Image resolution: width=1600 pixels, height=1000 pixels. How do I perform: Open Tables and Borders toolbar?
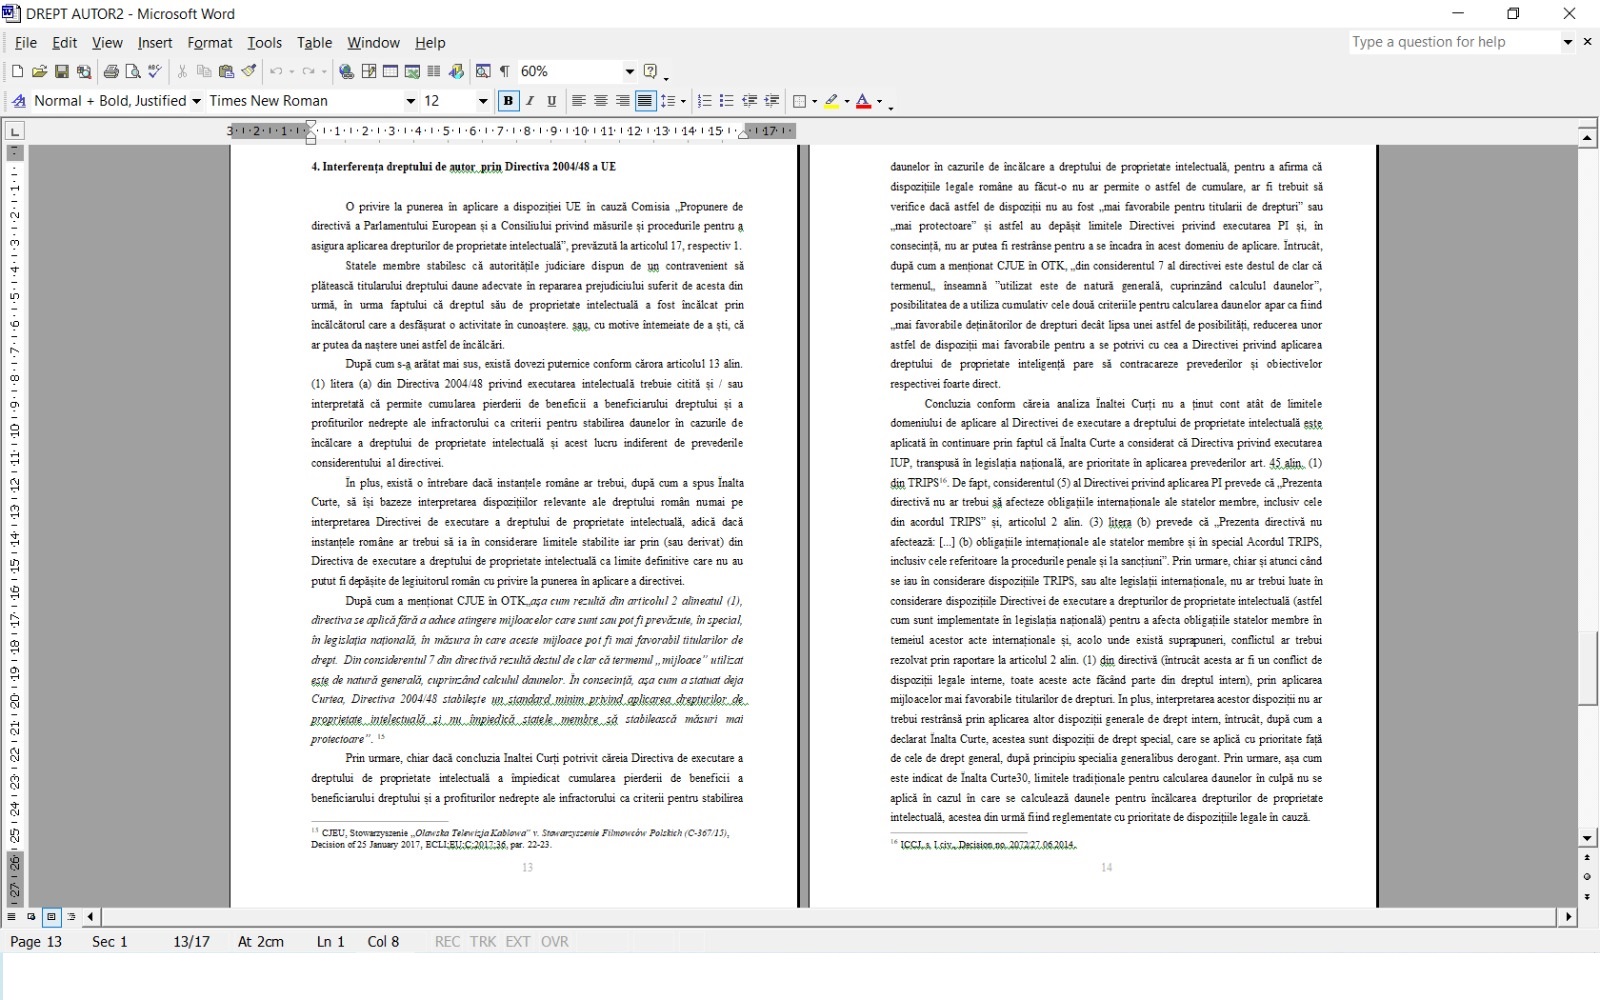click(x=369, y=72)
